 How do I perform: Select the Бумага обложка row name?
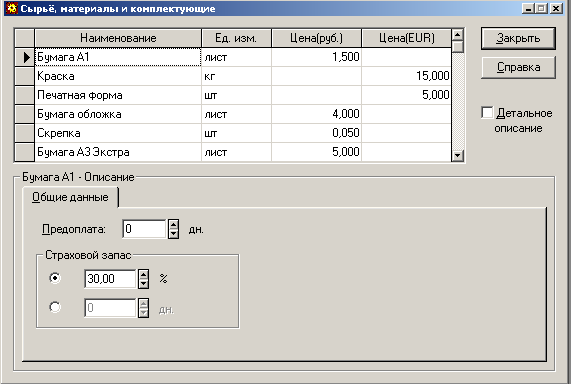point(118,114)
